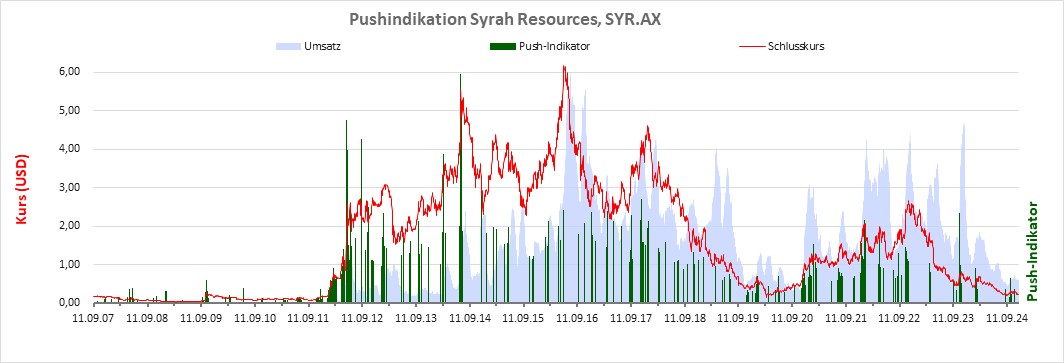Click the right Push-Indikator axis title
The height and width of the screenshot is (363, 1064).
[1033, 251]
